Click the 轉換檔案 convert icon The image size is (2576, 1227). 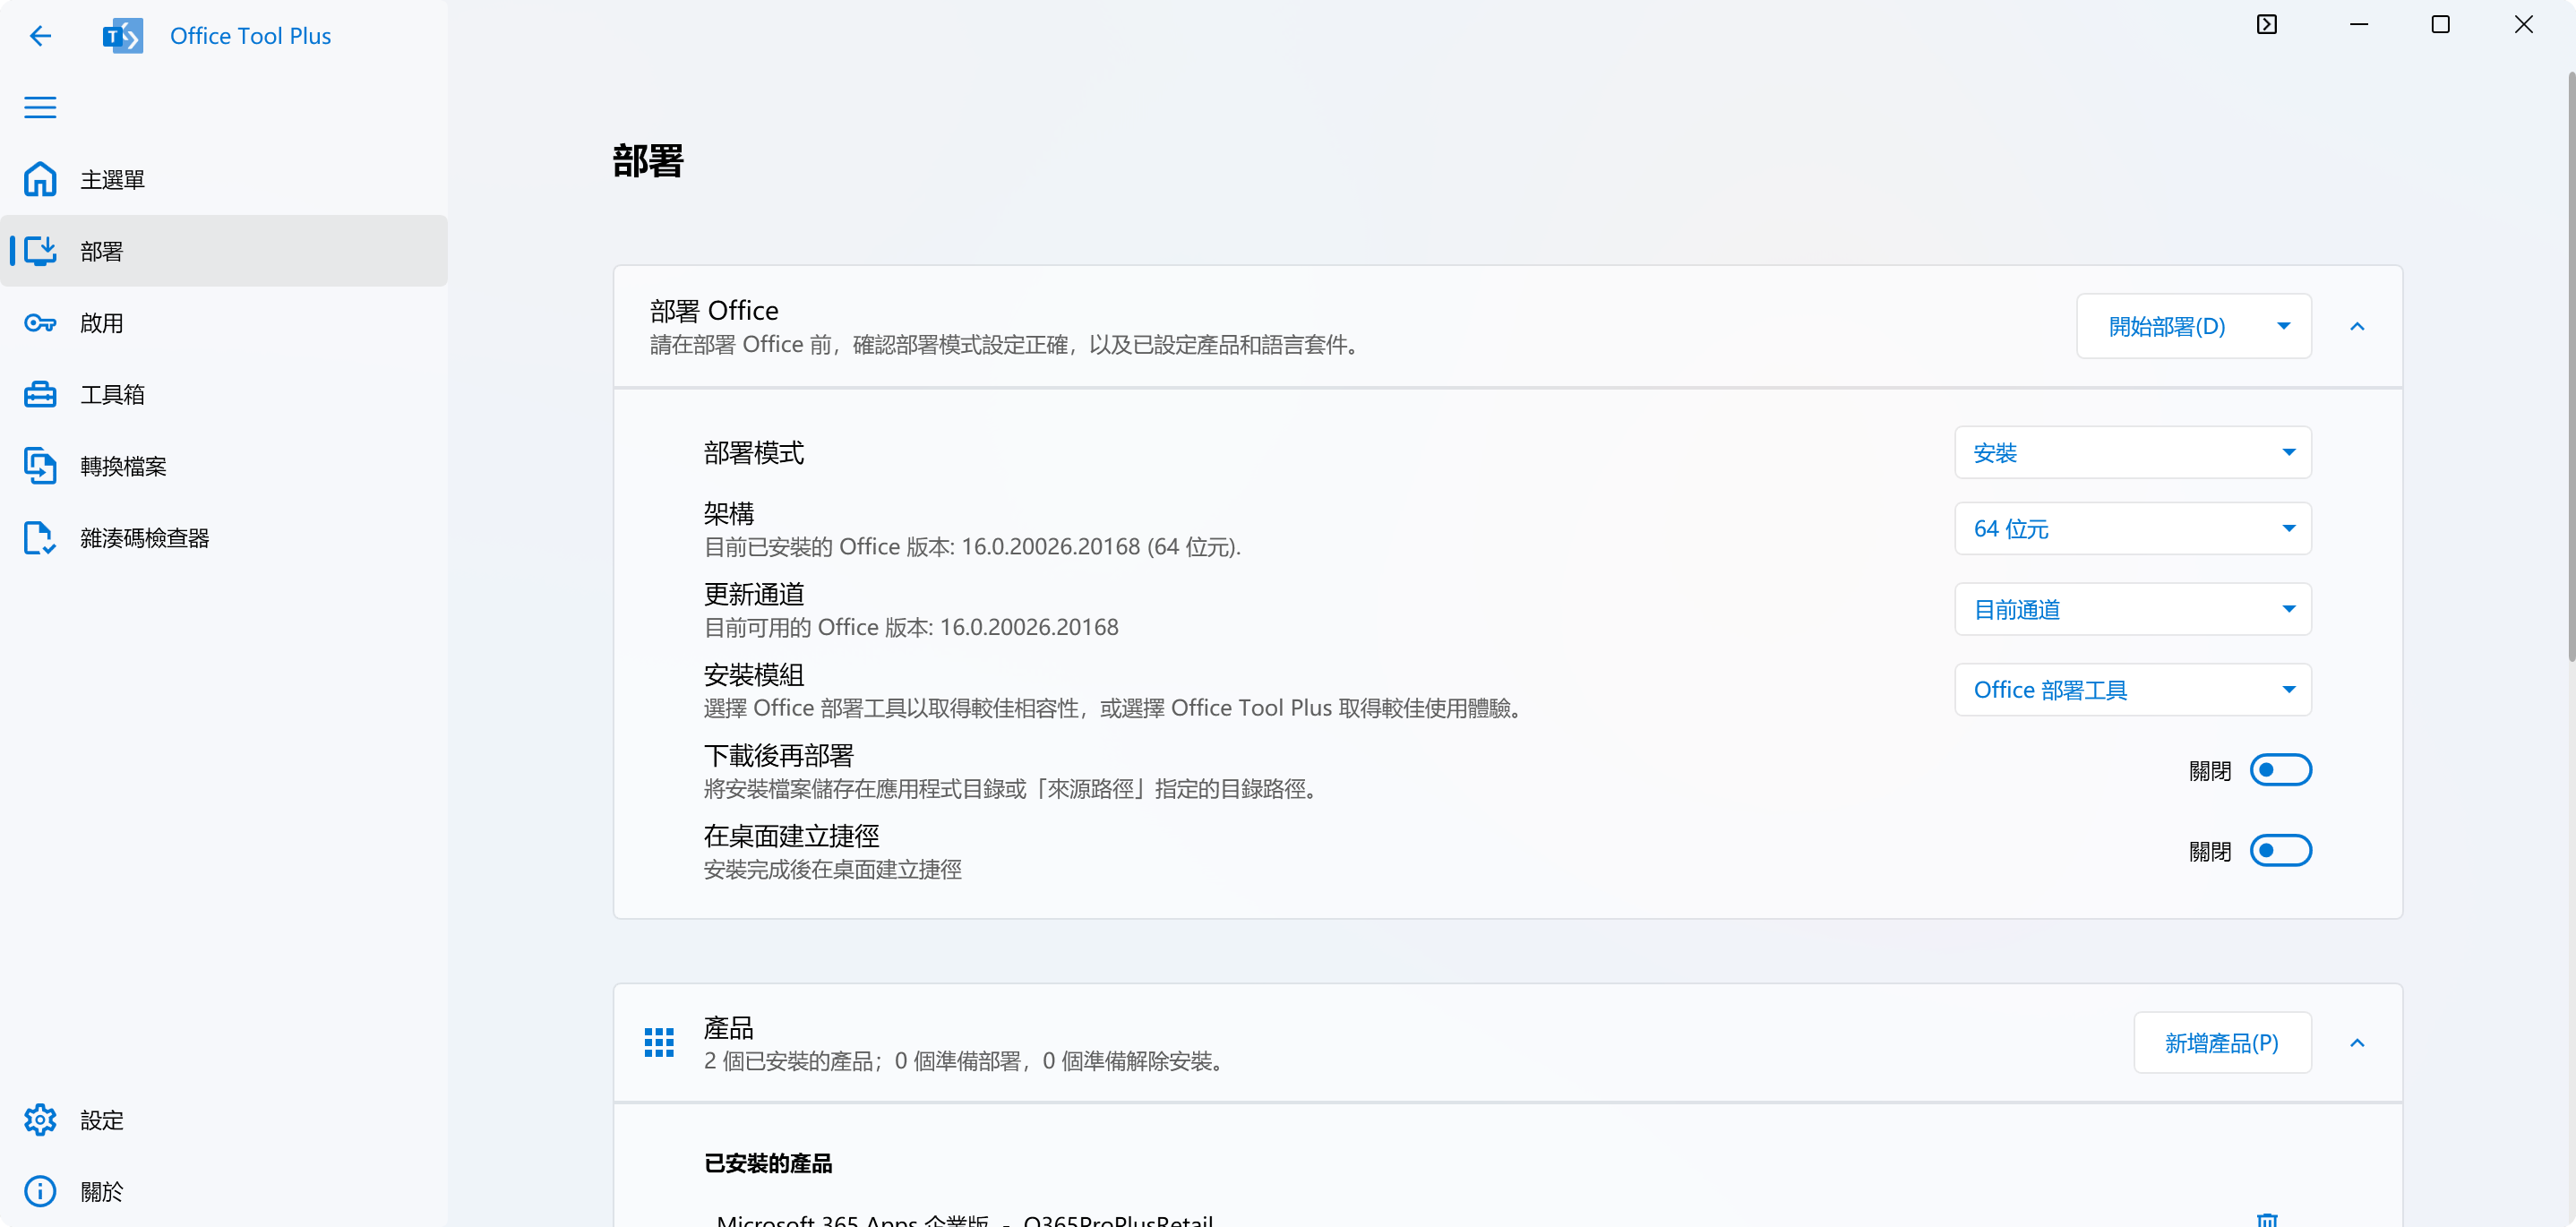pyautogui.click(x=40, y=466)
